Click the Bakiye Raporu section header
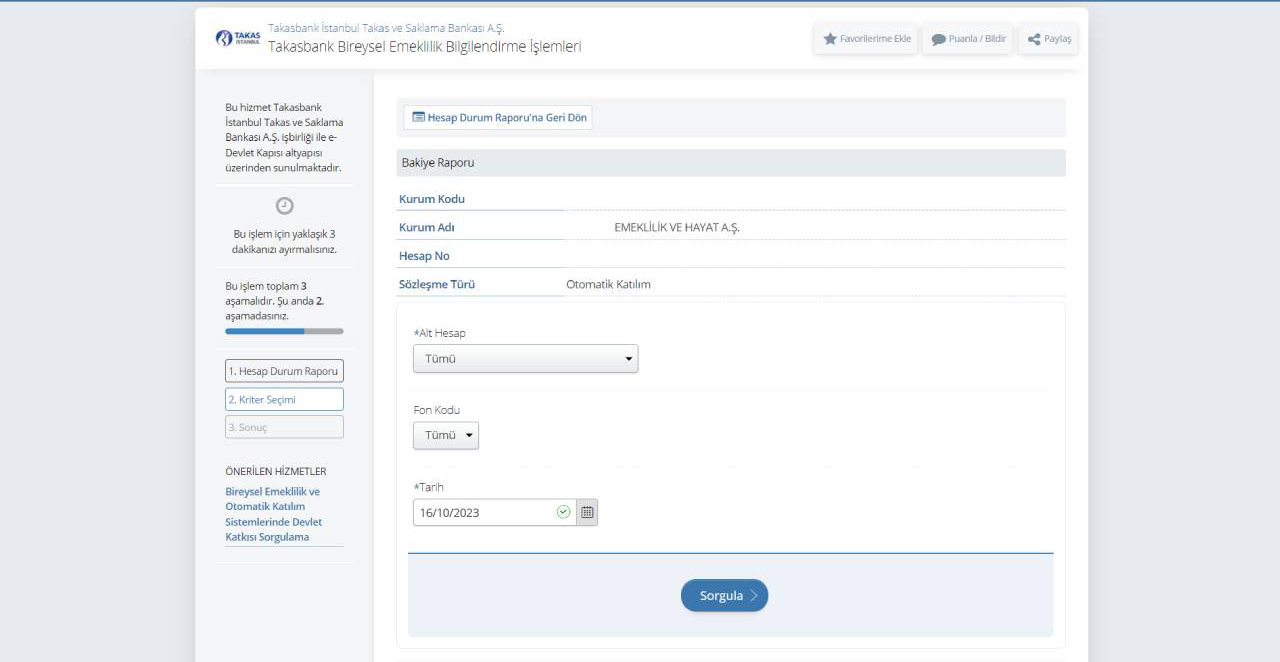The height and width of the screenshot is (662, 1280). point(730,162)
